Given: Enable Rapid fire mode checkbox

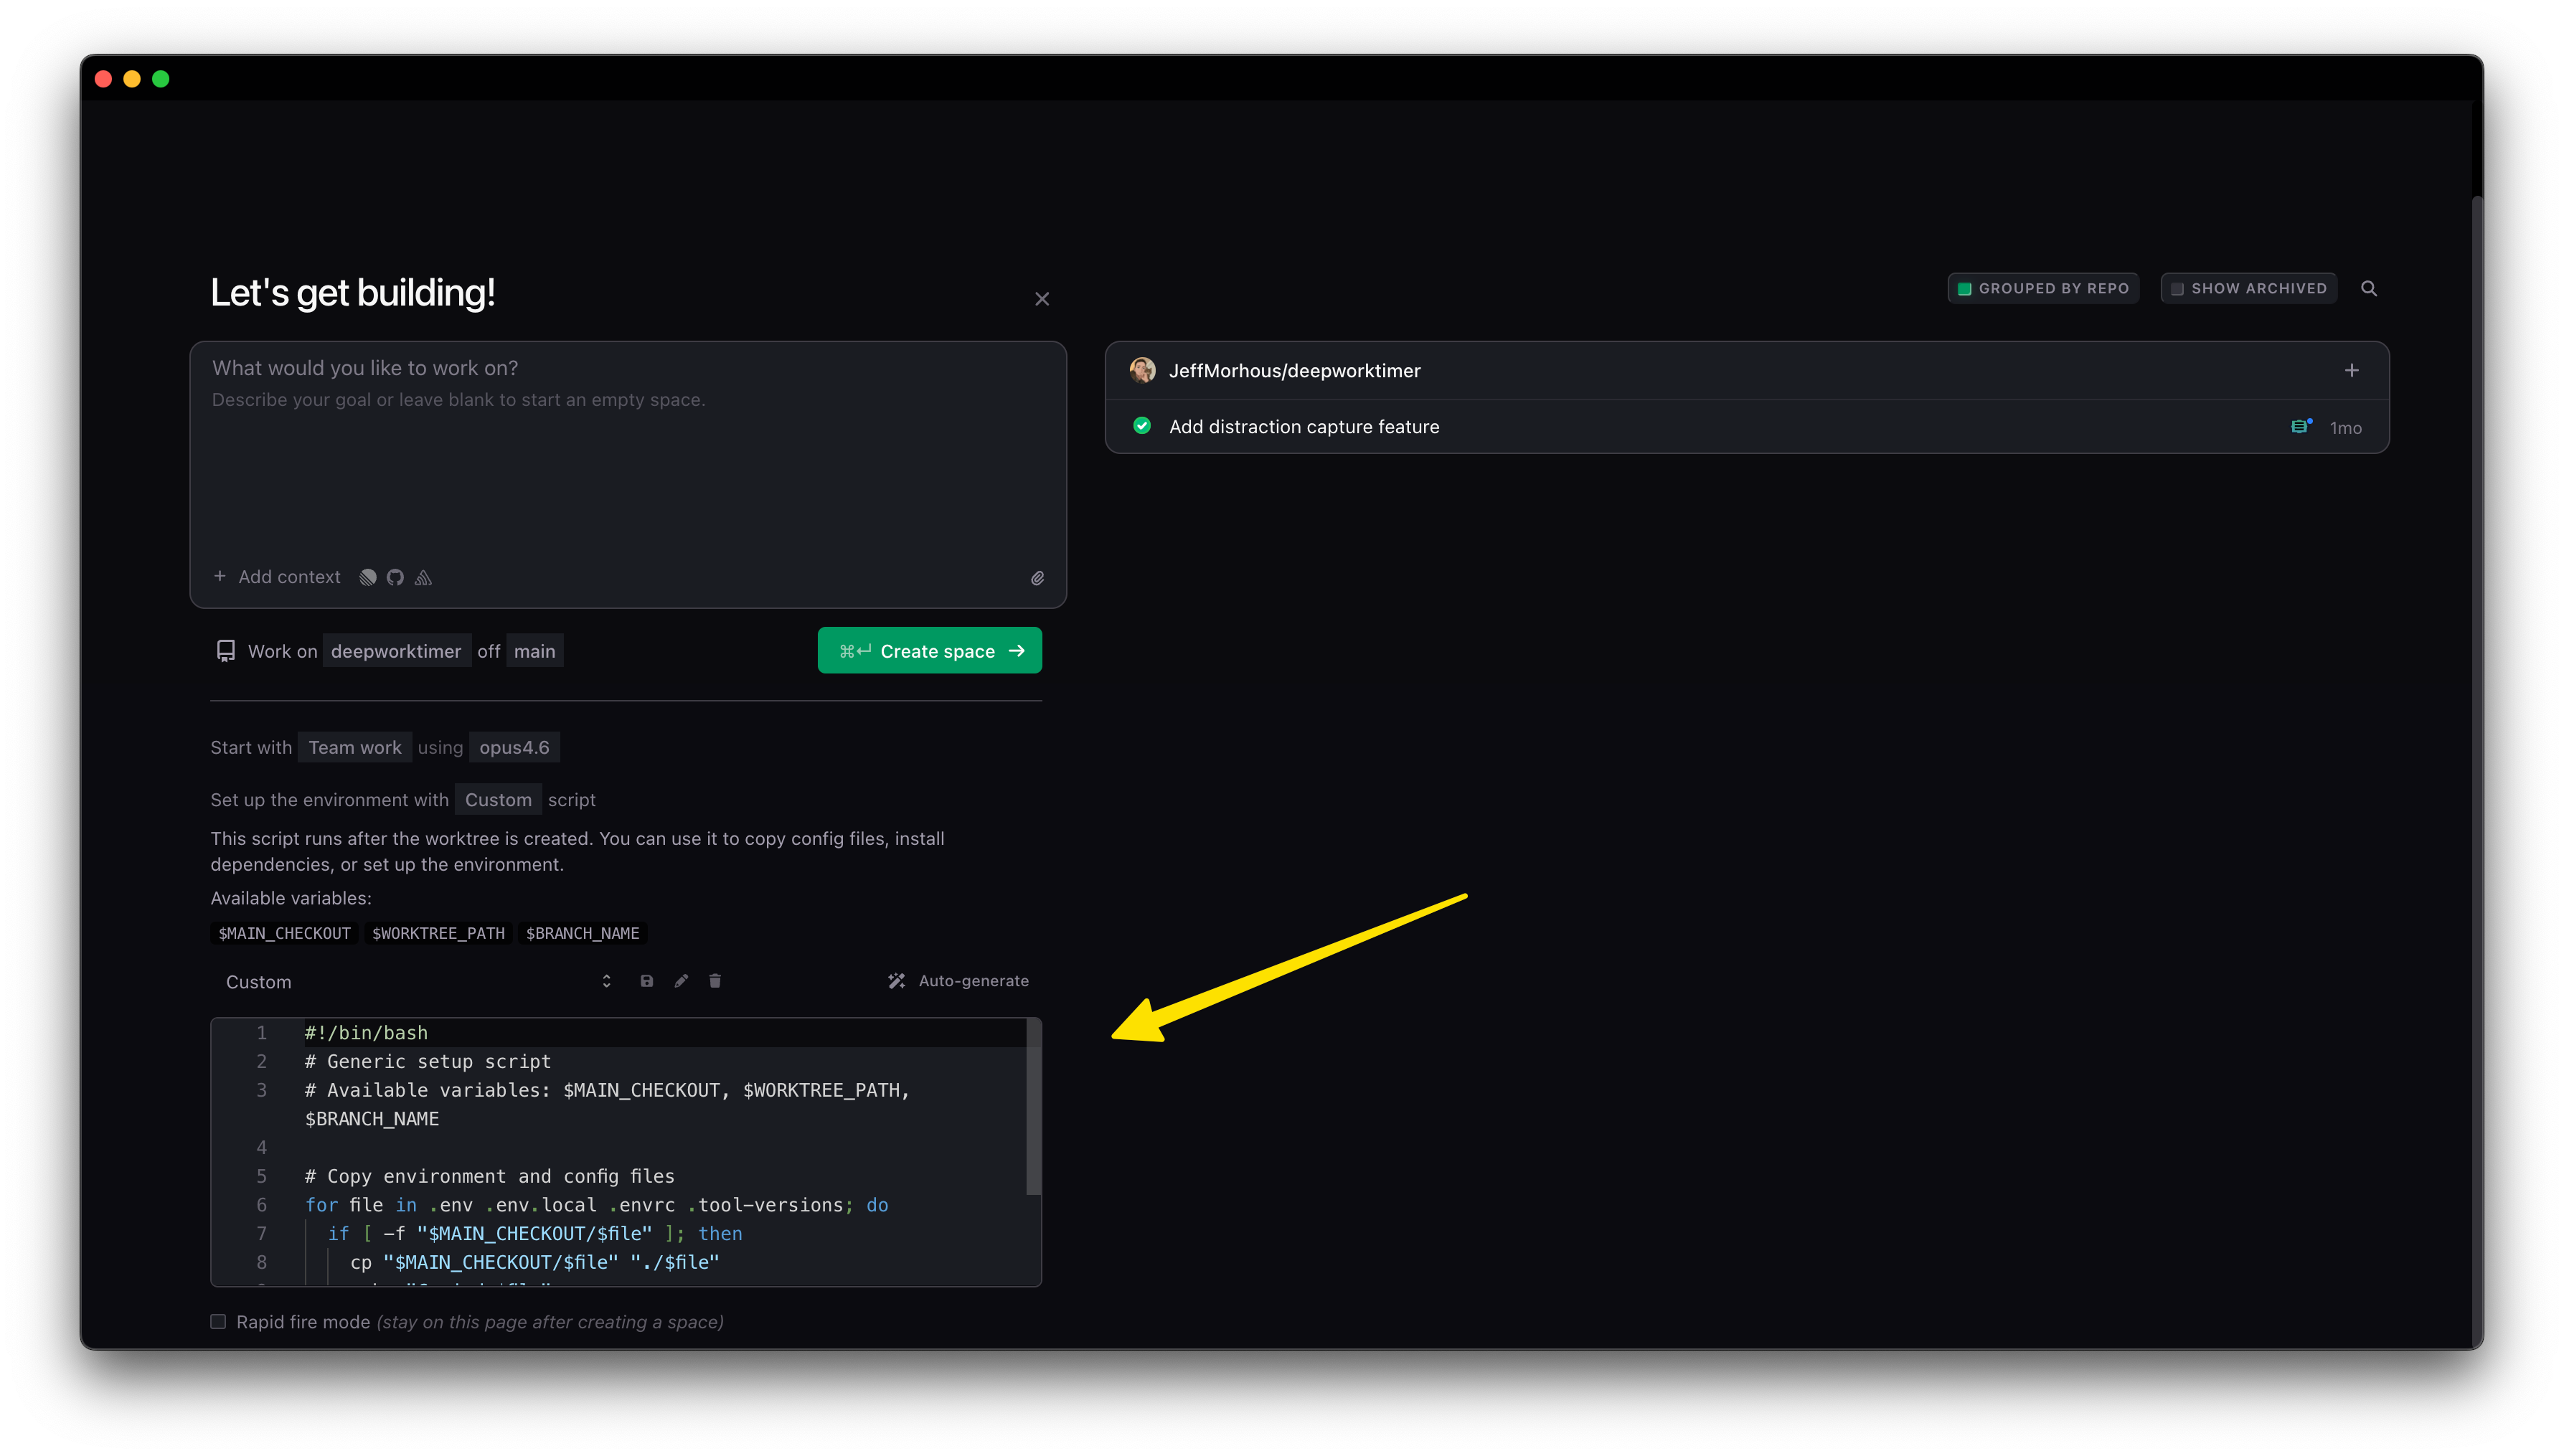Looking at the screenshot, I should (218, 1321).
